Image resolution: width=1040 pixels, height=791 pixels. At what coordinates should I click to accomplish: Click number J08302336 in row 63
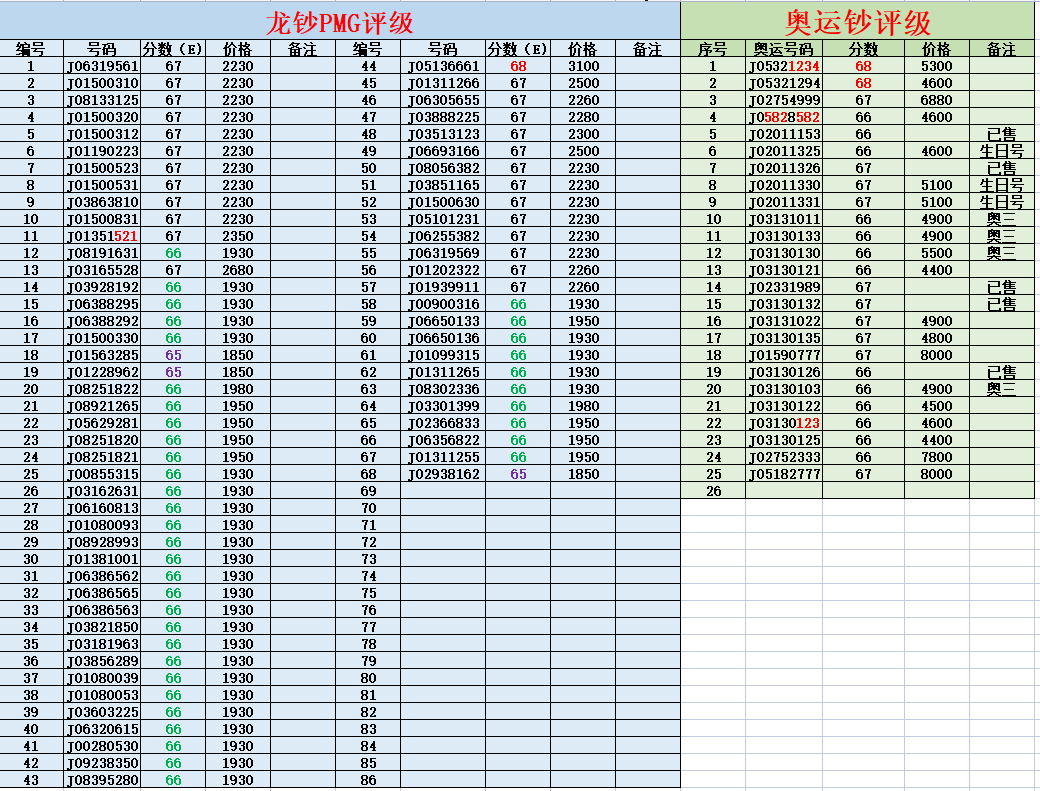tap(443, 389)
